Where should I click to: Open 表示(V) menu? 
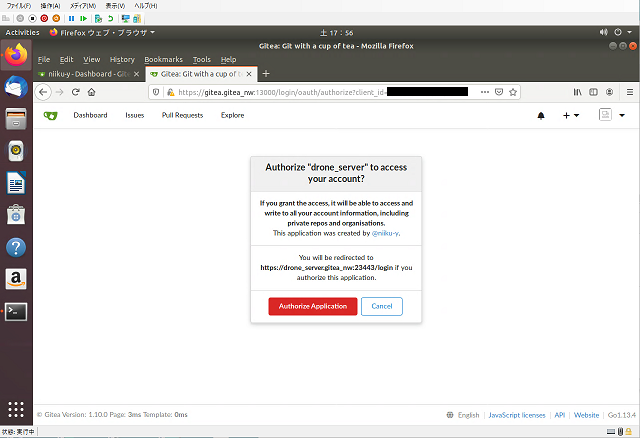[x=115, y=6]
